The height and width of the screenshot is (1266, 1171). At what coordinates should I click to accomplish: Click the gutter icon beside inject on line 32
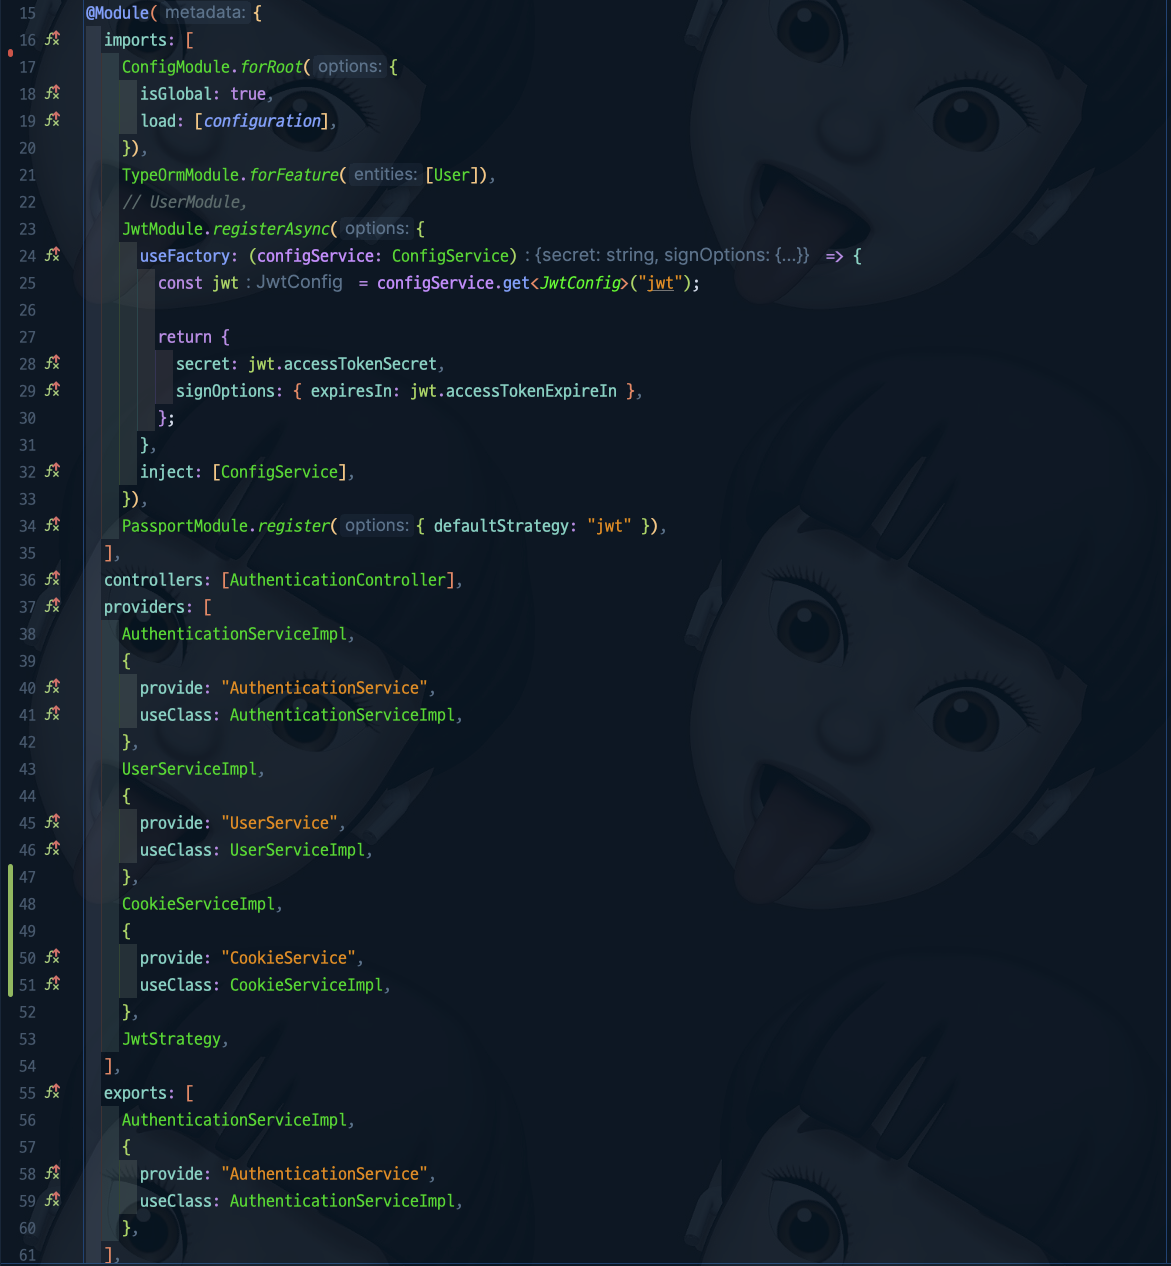pyautogui.click(x=53, y=472)
